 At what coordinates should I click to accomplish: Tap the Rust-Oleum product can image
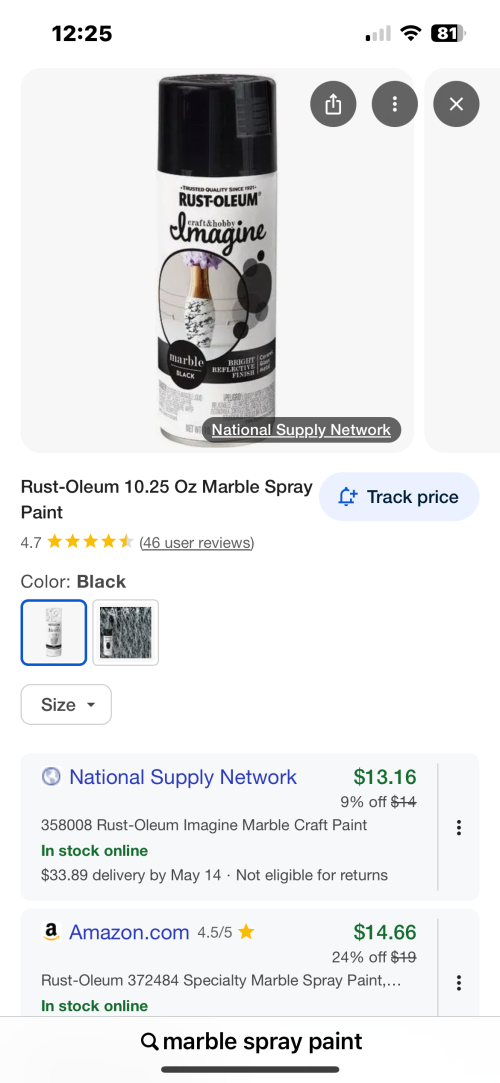(218, 260)
